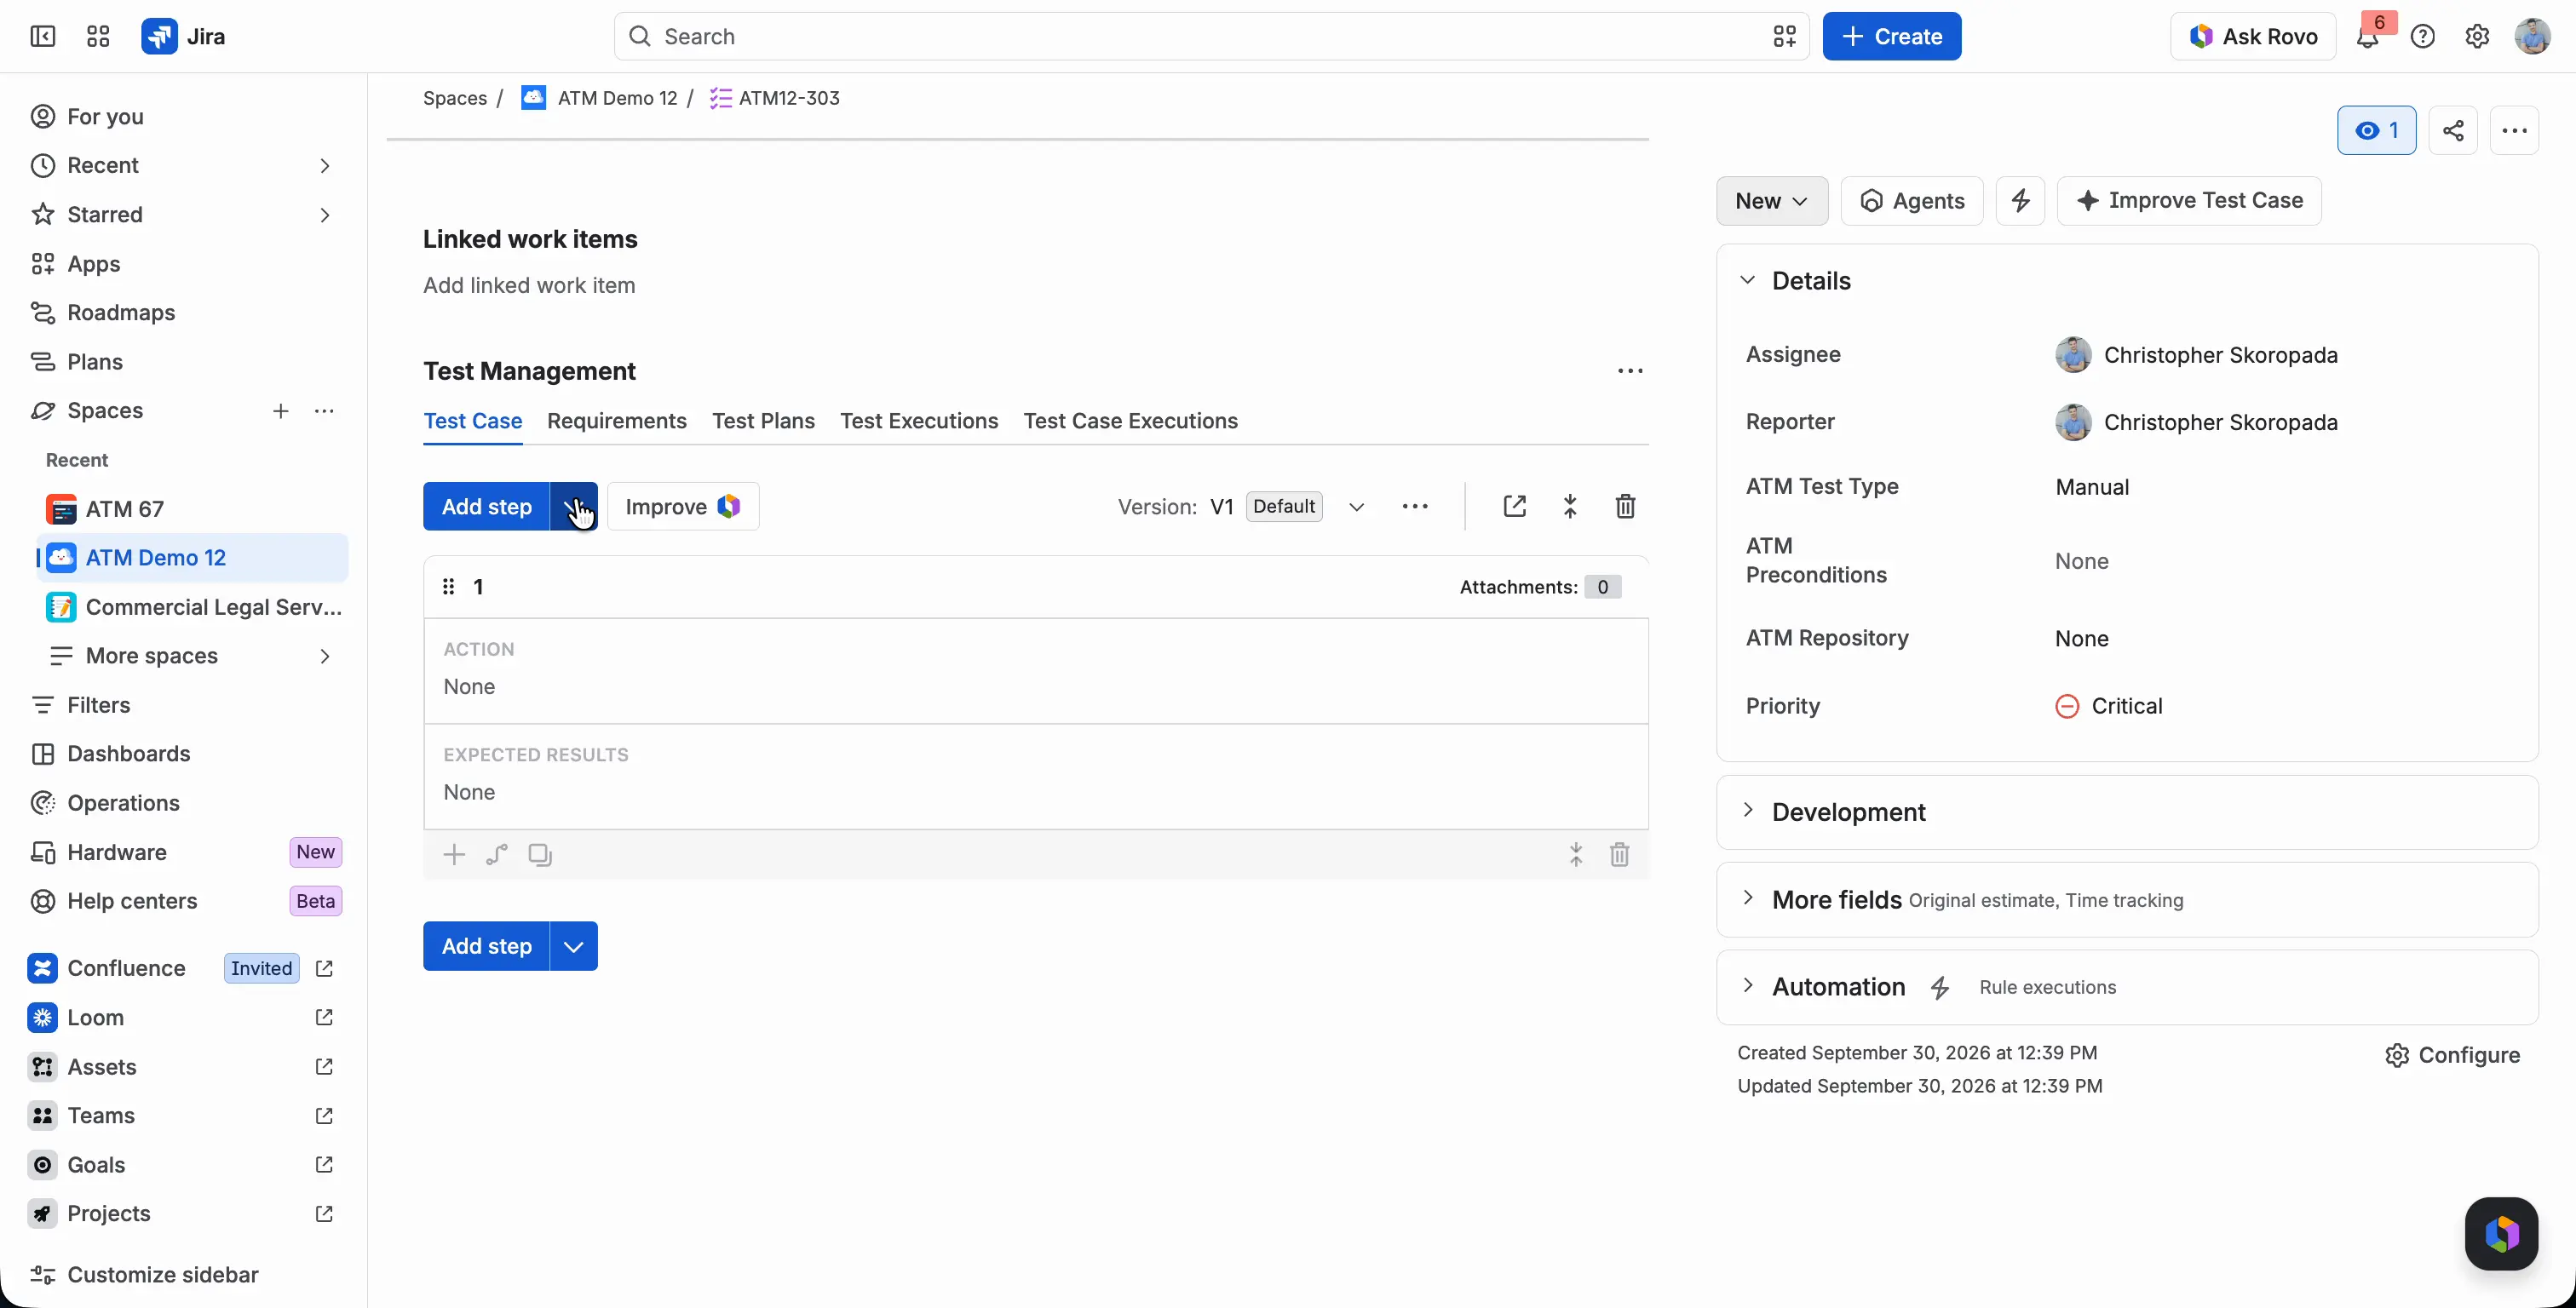The height and width of the screenshot is (1308, 2576).
Task: Click the call-to-test link icon in step 1
Action: pyautogui.click(x=497, y=855)
